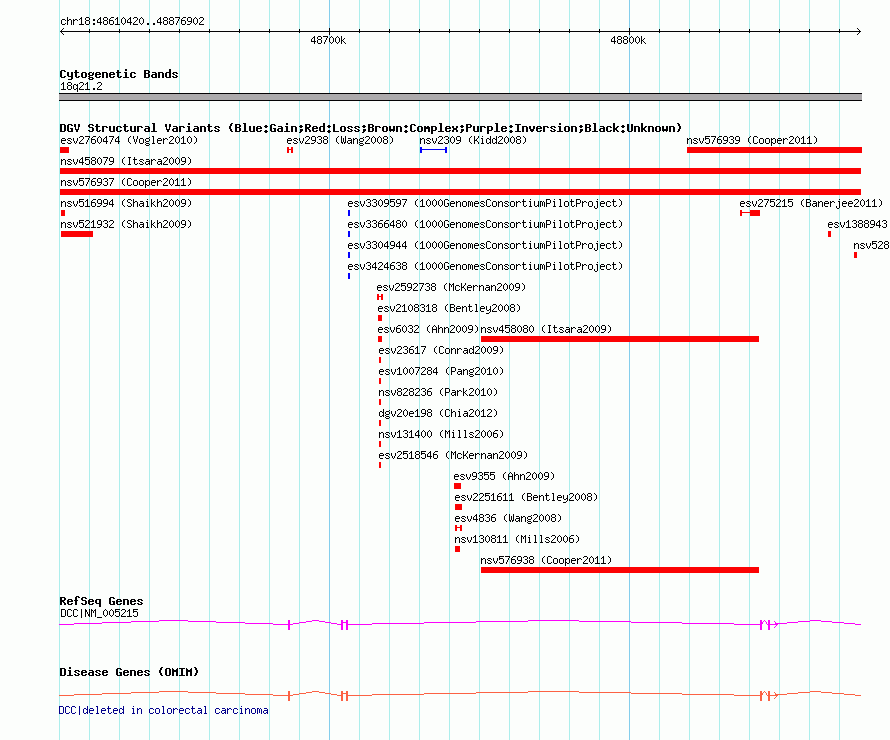890x740 pixels.
Task: Select the esv2938 (Wang2008) red marker
Action: click(x=290, y=150)
